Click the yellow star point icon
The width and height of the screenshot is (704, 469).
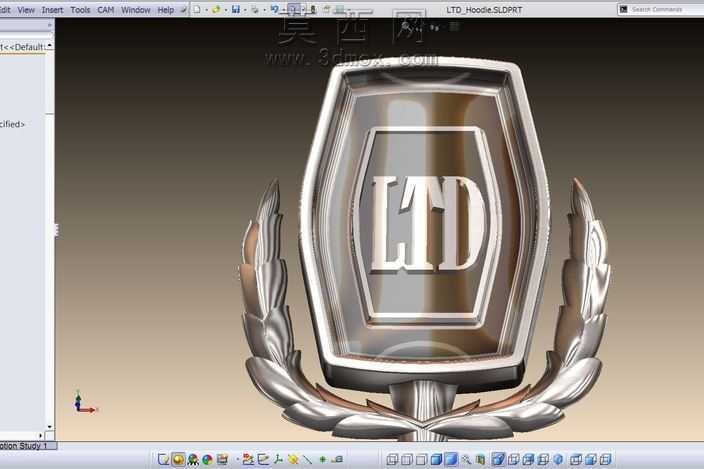click(293, 459)
